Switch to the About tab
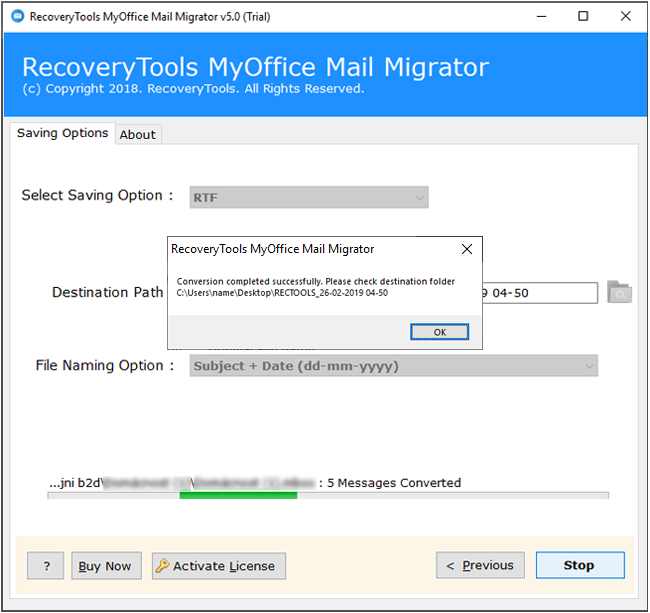Image resolution: width=650 pixels, height=613 pixels. point(138,135)
